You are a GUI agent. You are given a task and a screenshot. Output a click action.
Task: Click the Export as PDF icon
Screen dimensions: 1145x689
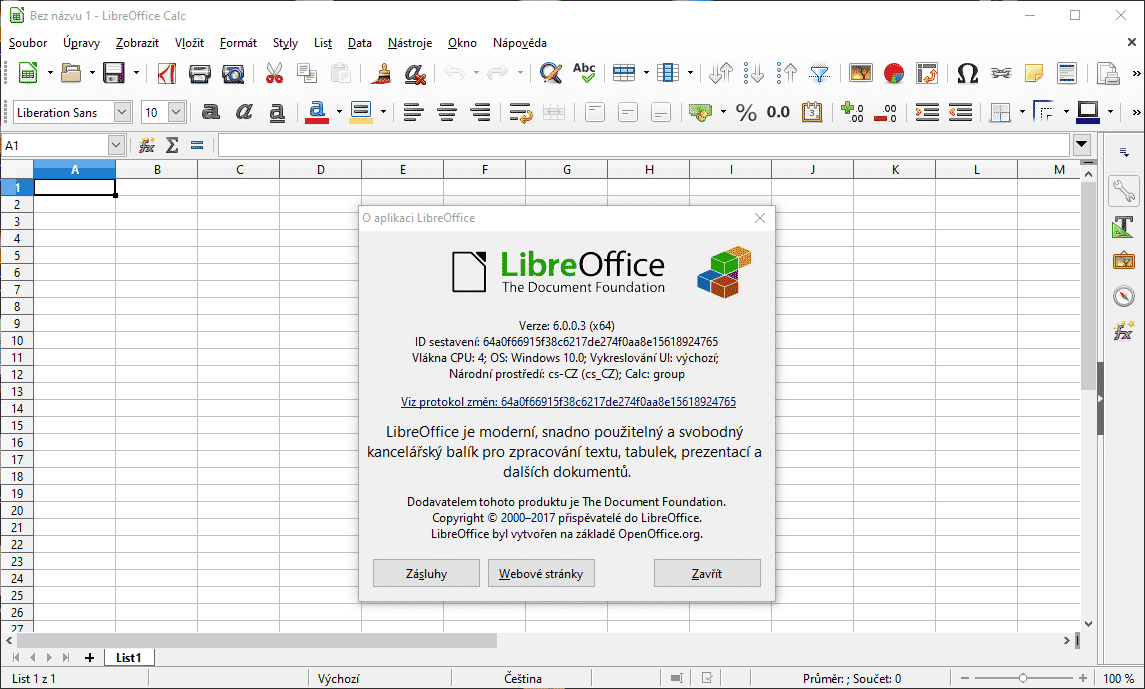168,73
